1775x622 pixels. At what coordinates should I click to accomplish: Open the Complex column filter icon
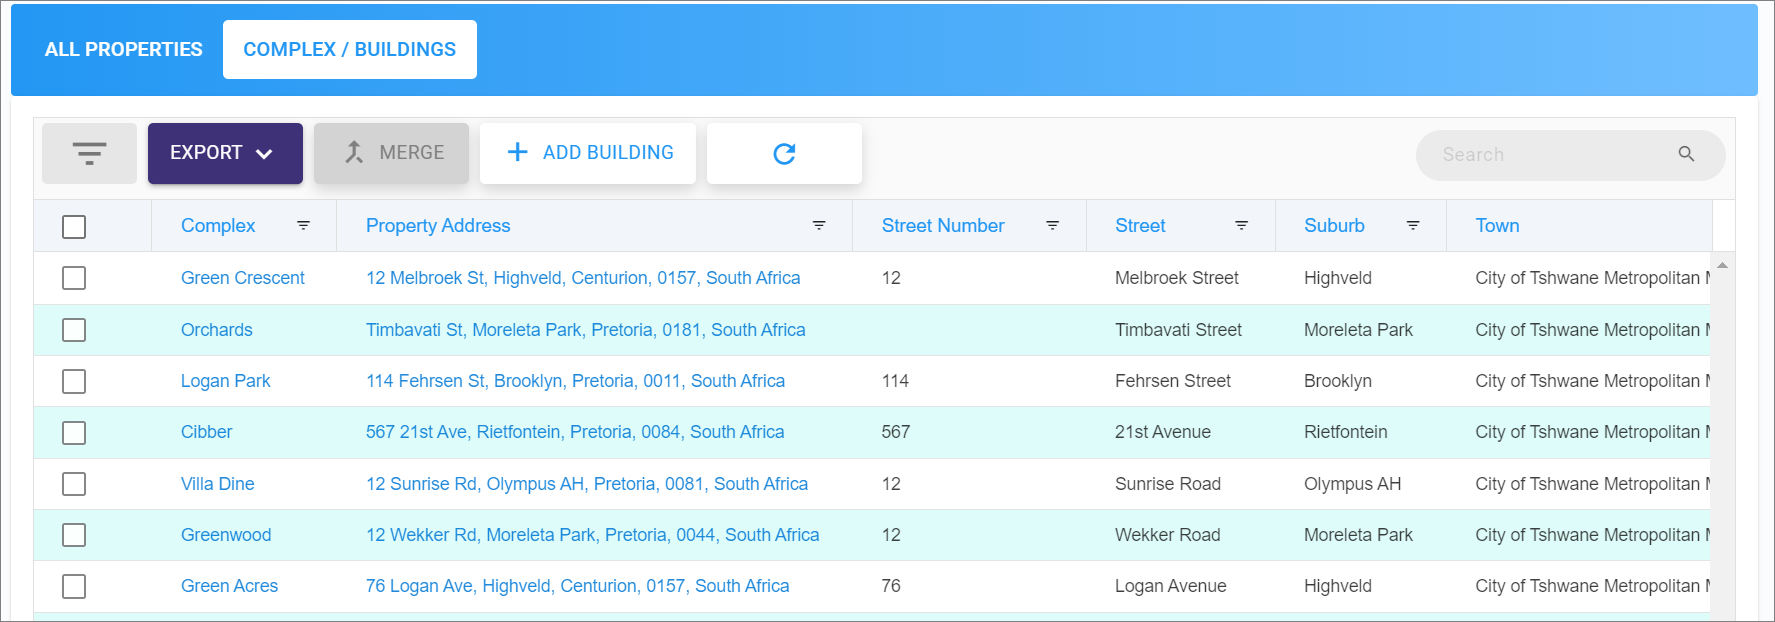(303, 226)
